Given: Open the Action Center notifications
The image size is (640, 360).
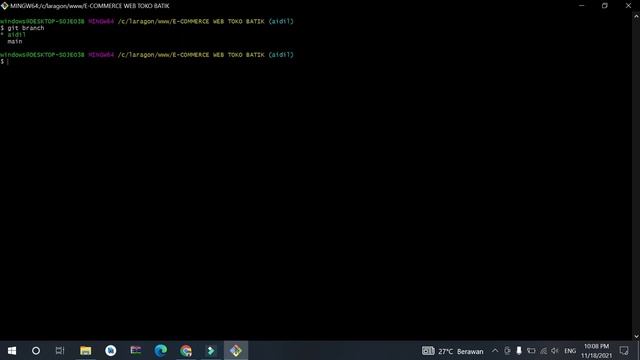Looking at the screenshot, I should [x=624, y=351].
